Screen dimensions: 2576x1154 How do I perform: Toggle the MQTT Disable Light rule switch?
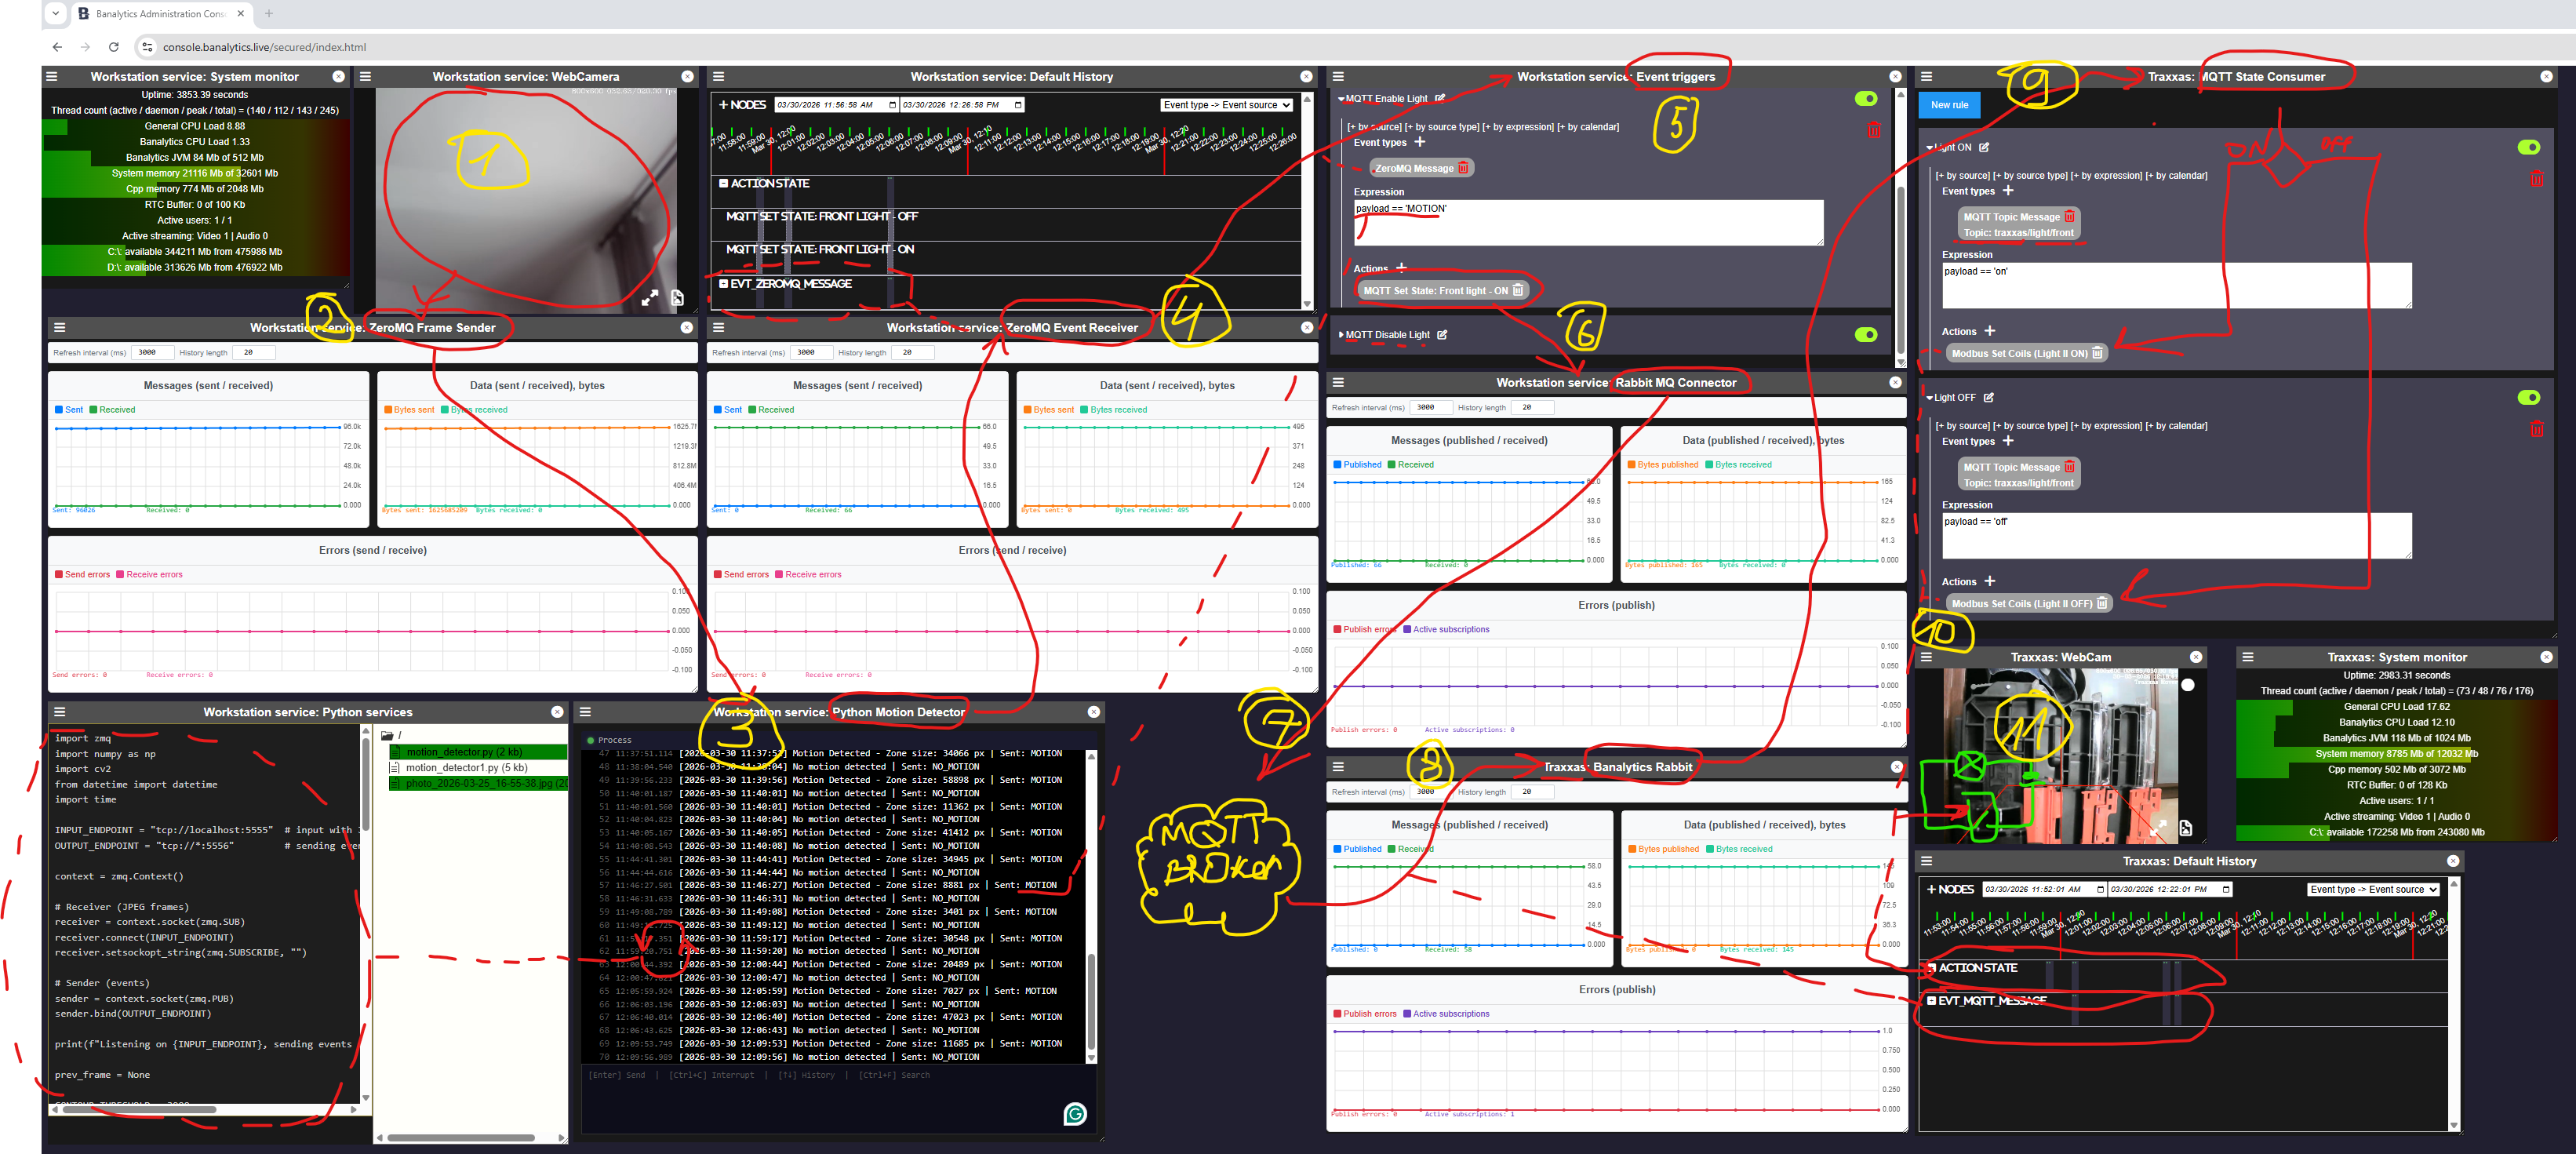point(1866,335)
